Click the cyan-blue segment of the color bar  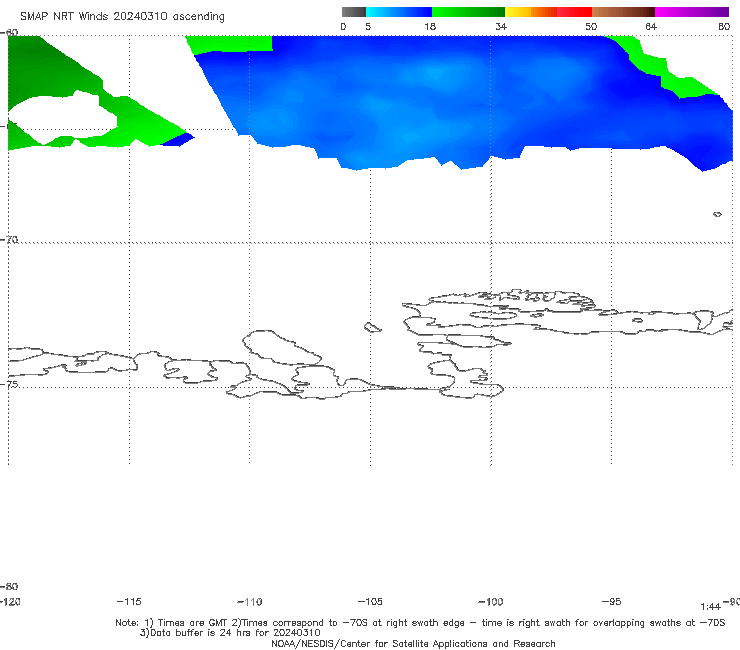click(399, 12)
